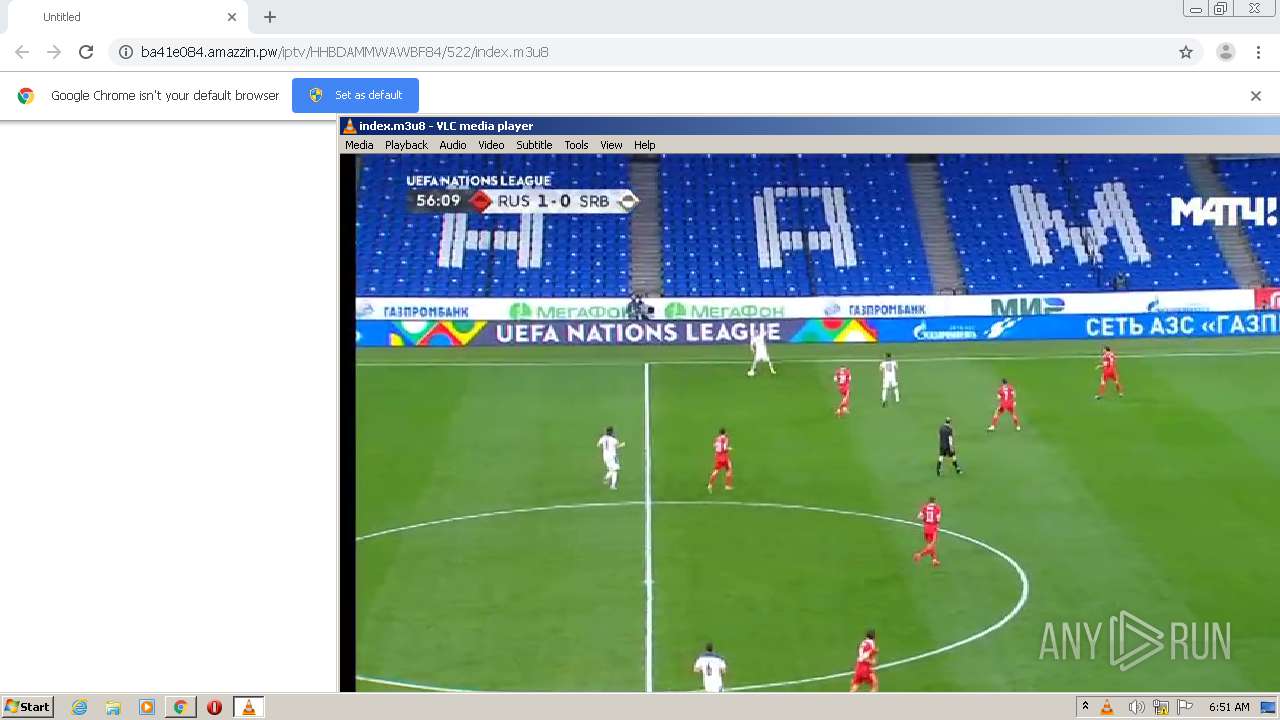Open the VLC Audio menu
The image size is (1280, 720).
point(453,145)
